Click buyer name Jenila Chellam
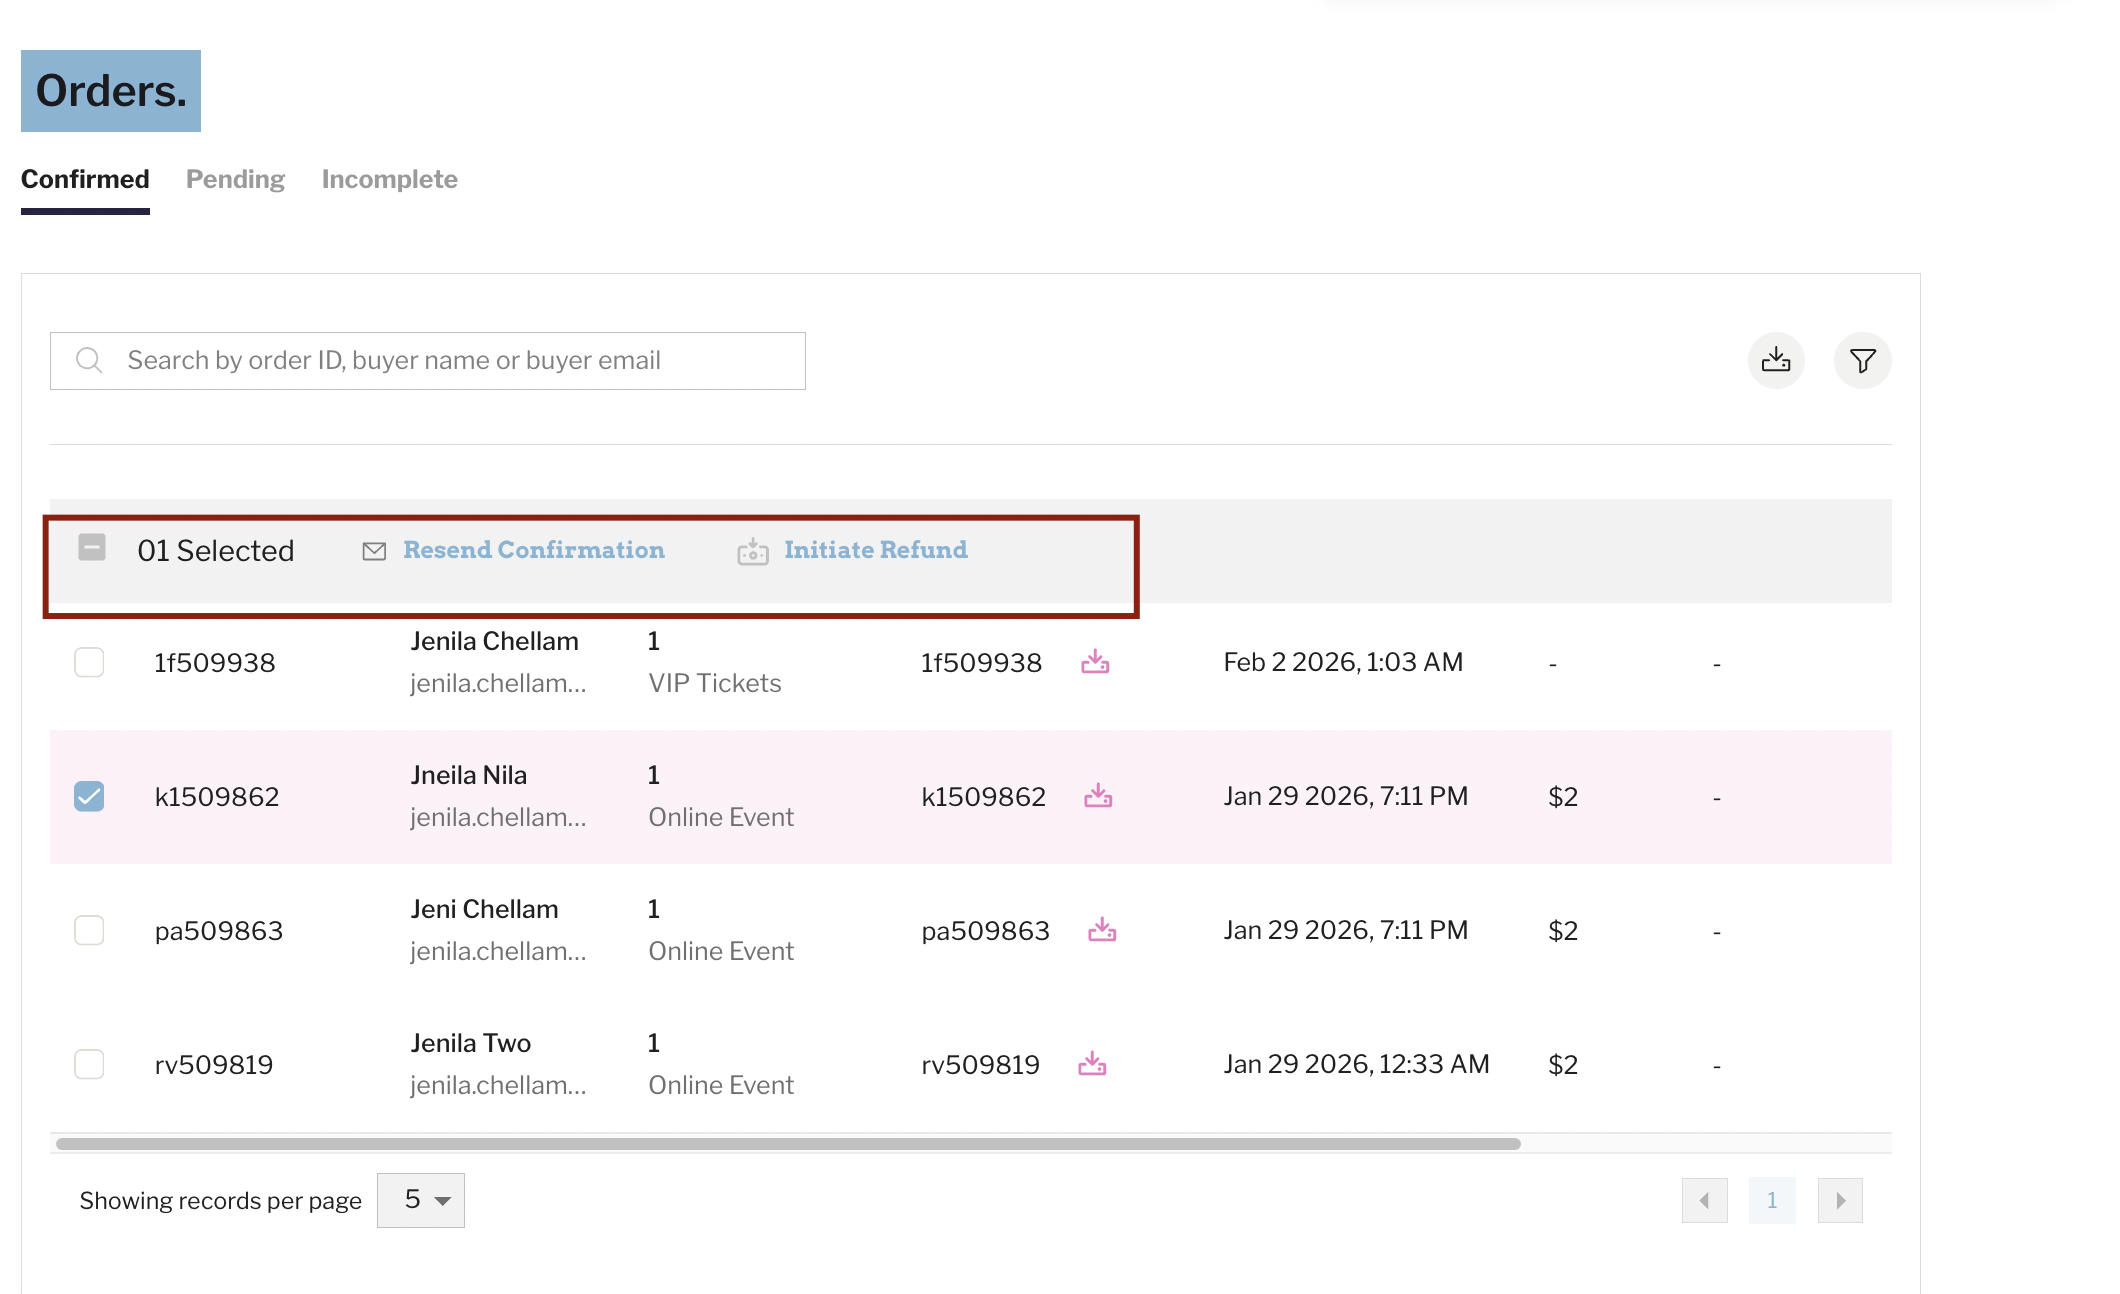 point(494,641)
